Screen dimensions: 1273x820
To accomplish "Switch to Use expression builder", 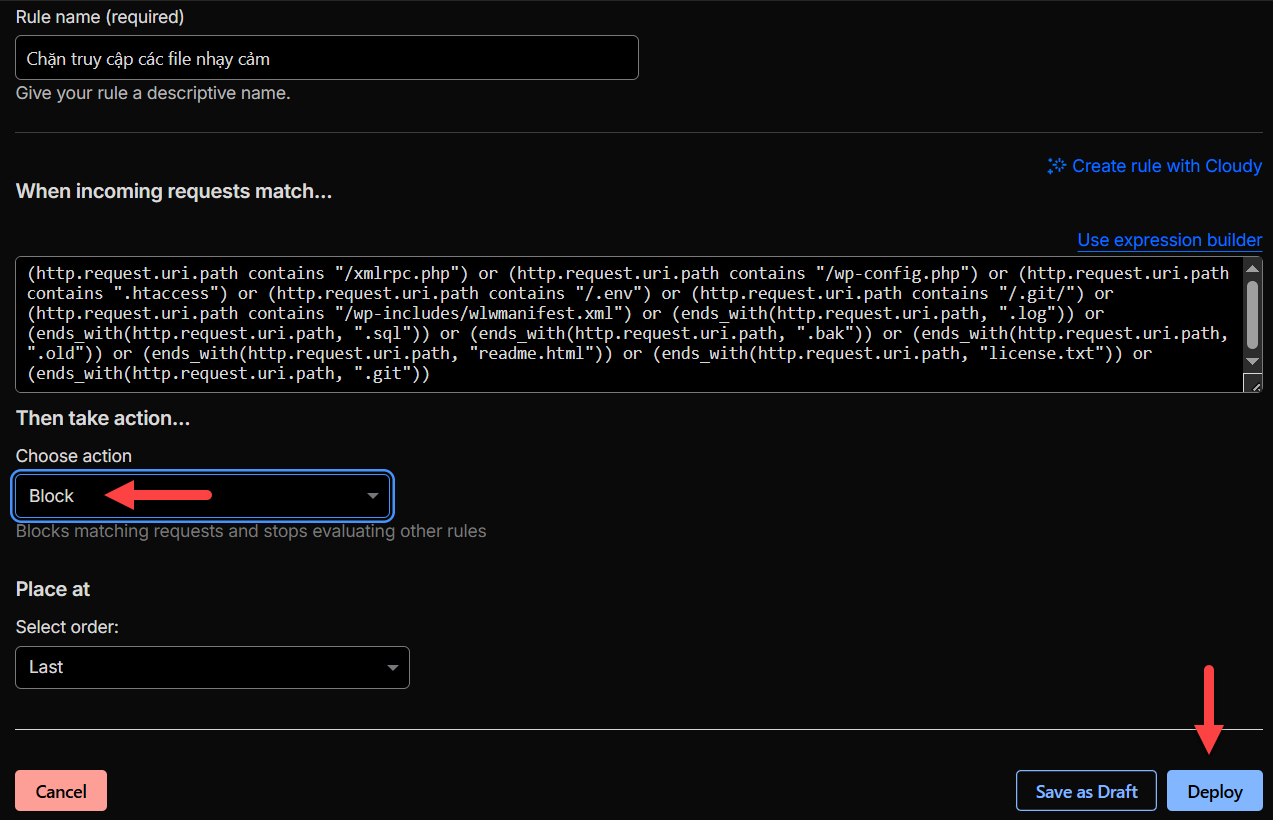I will click(x=1169, y=240).
